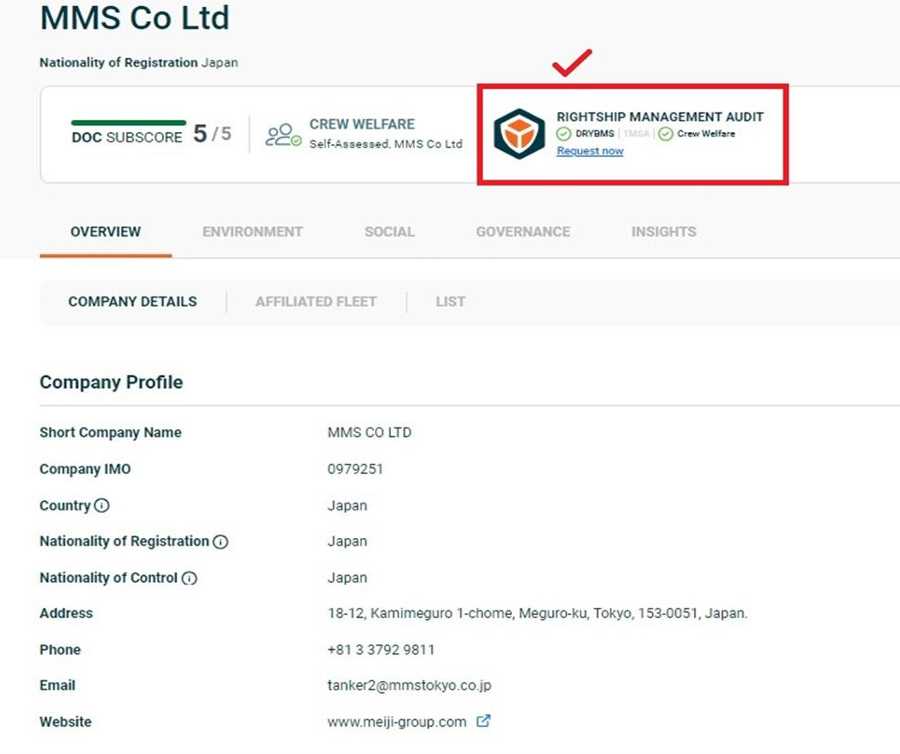Click the DRYBMS label text
This screenshot has width=900, height=754.
click(595, 134)
